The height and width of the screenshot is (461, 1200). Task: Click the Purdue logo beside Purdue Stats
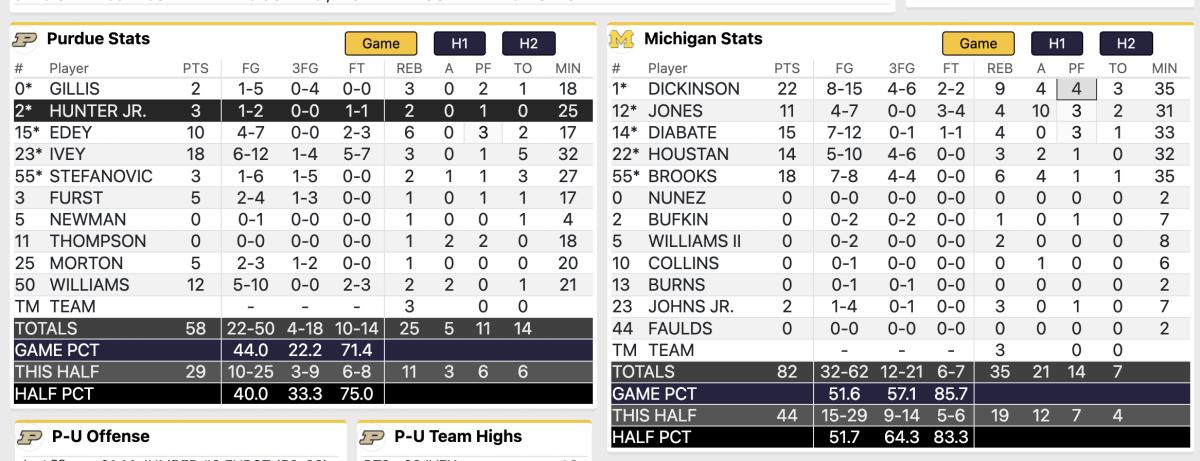click(25, 40)
